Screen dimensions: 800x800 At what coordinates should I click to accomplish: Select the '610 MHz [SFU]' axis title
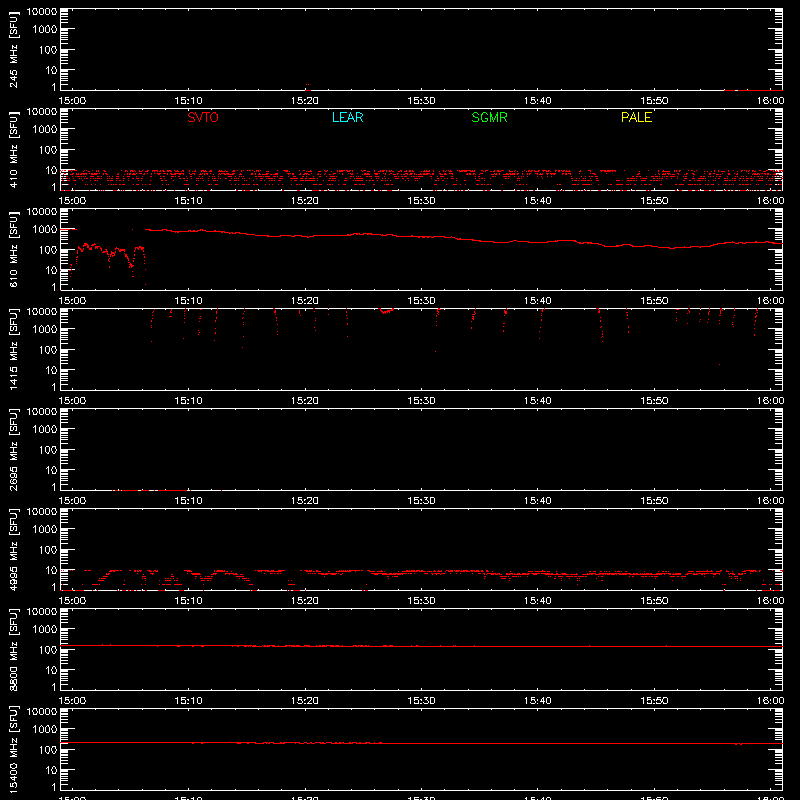tap(14, 249)
